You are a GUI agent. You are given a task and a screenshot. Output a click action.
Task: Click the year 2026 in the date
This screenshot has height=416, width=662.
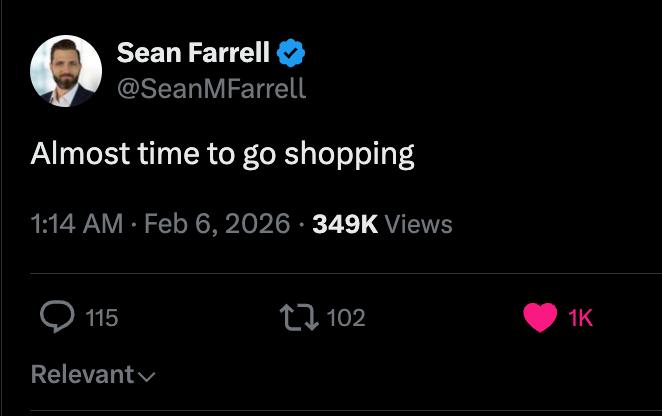pyautogui.click(x=262, y=224)
